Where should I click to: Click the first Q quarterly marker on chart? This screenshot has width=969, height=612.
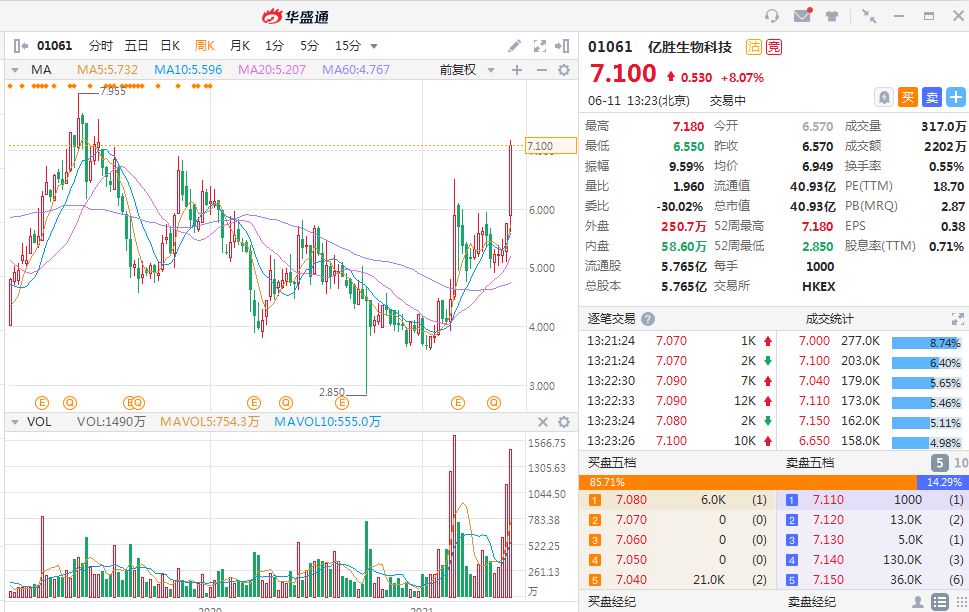click(x=70, y=403)
